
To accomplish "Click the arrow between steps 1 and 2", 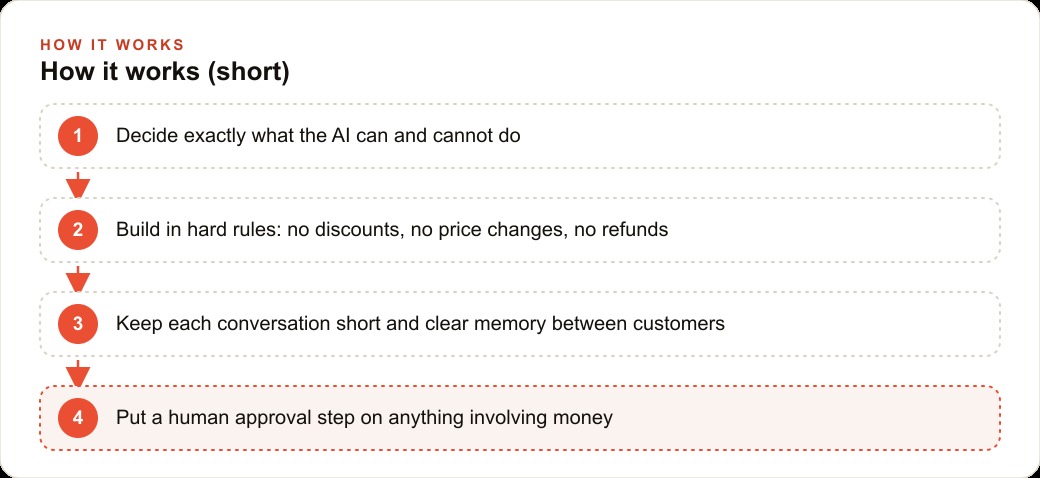I will (78, 185).
